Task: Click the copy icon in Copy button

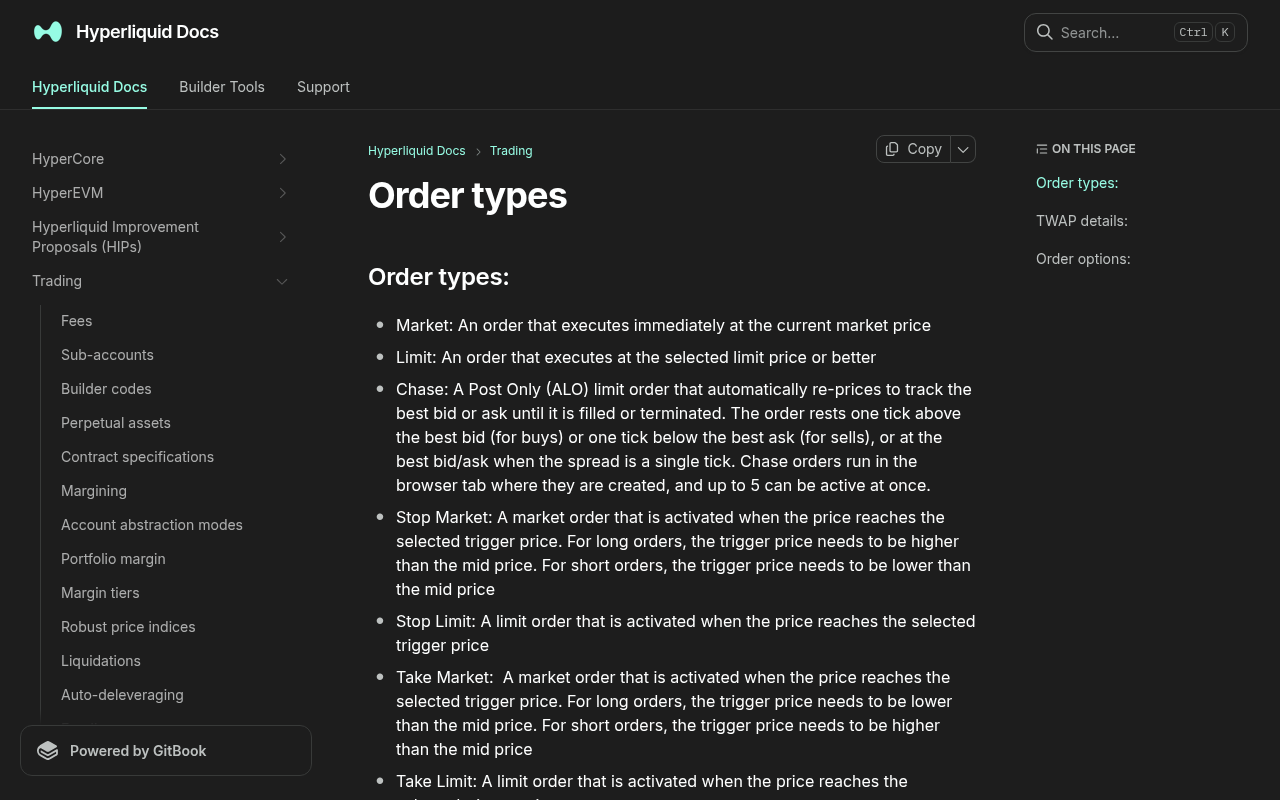Action: (892, 149)
